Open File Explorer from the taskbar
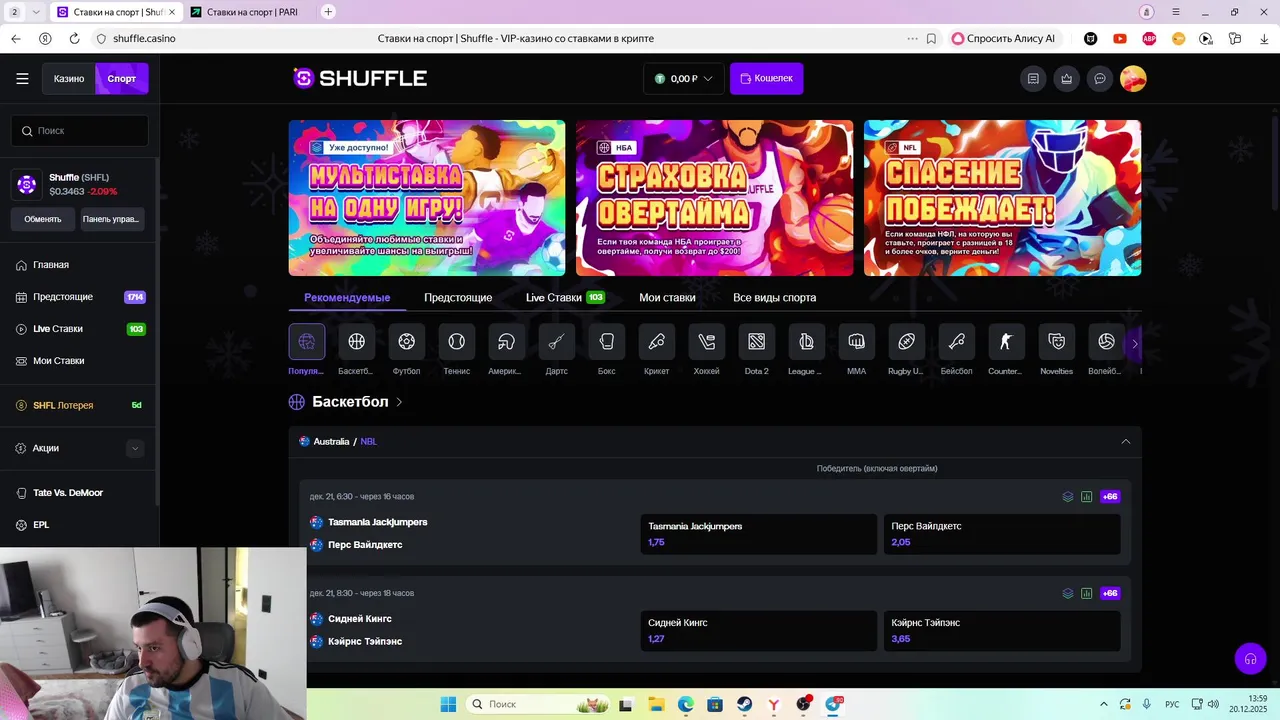Screen dimensions: 1280x720 656,704
